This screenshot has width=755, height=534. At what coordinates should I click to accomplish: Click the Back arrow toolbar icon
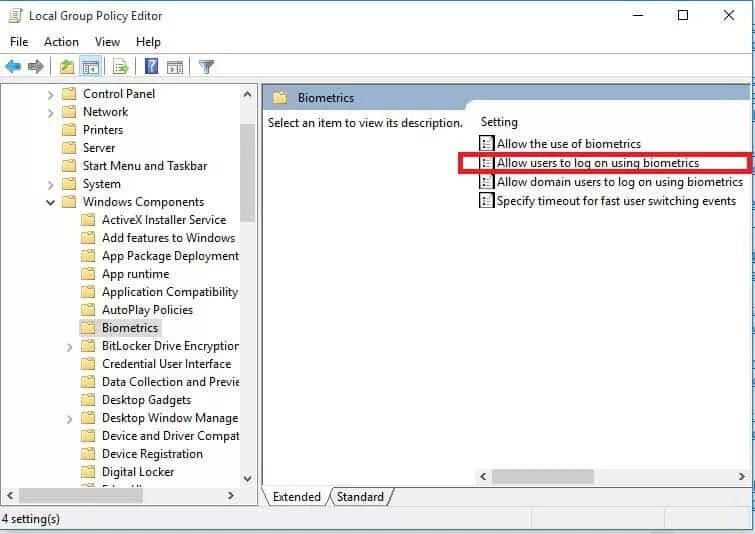(x=13, y=66)
